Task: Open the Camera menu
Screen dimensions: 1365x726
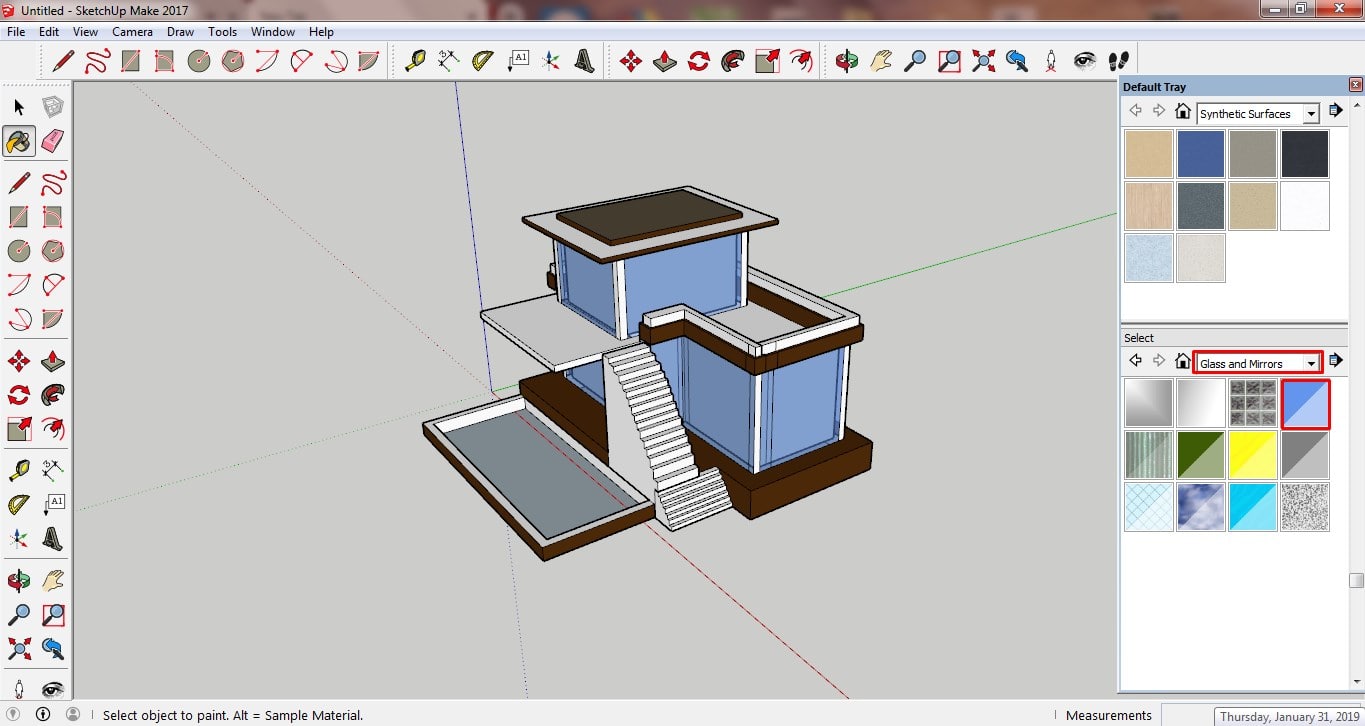Action: click(132, 32)
